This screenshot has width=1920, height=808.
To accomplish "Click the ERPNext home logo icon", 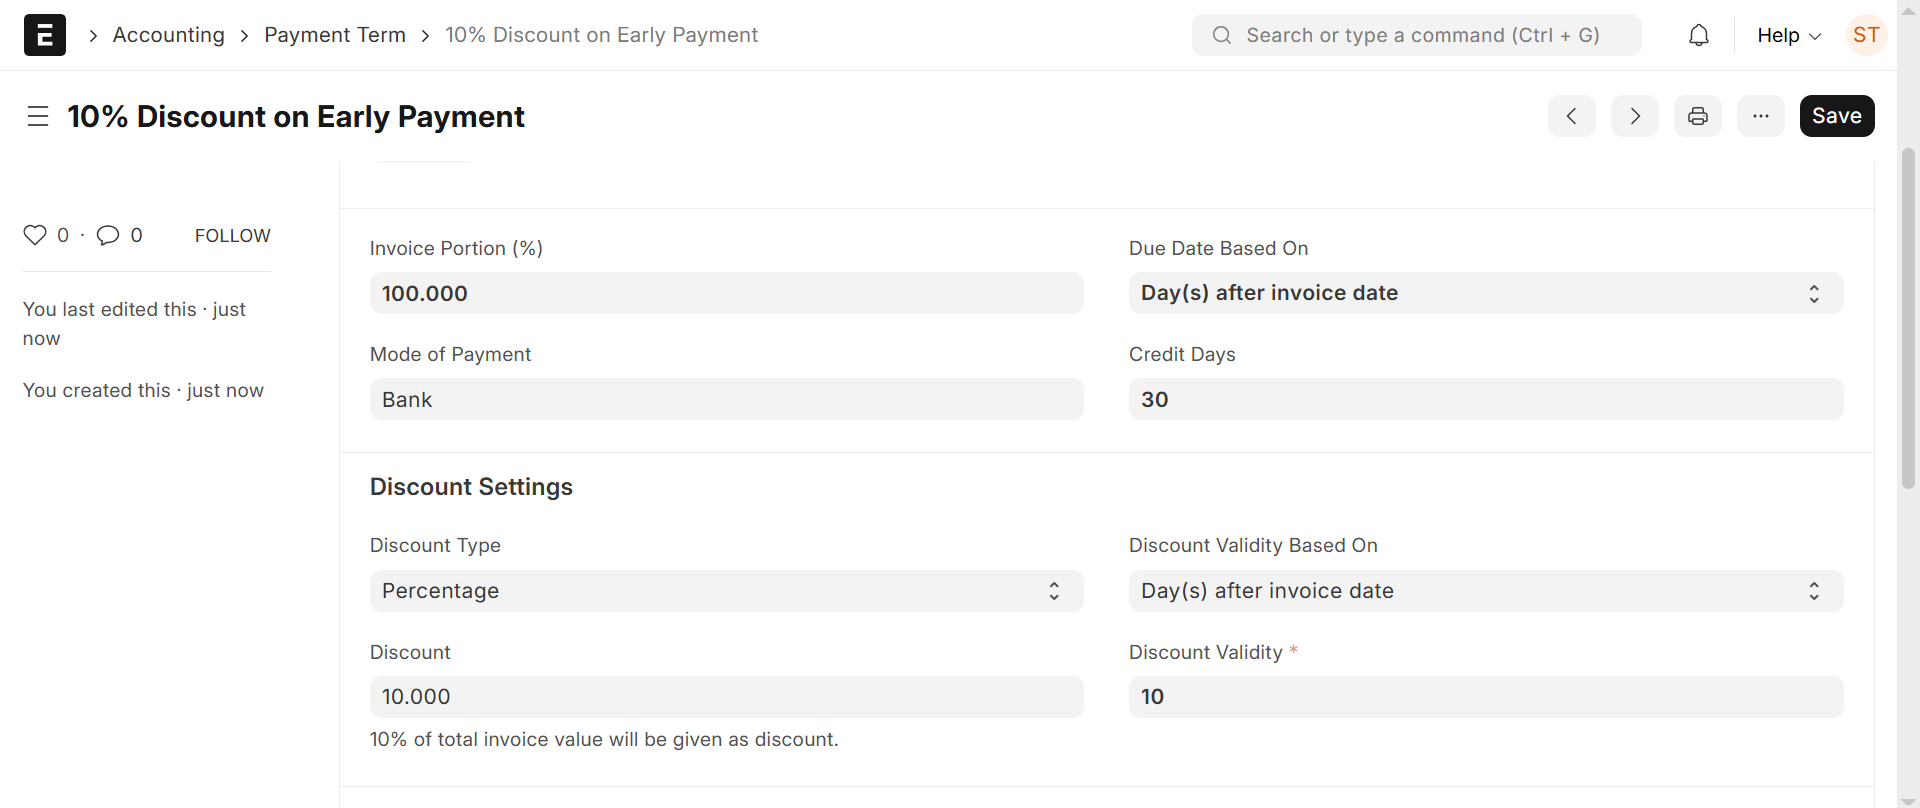I will [45, 35].
